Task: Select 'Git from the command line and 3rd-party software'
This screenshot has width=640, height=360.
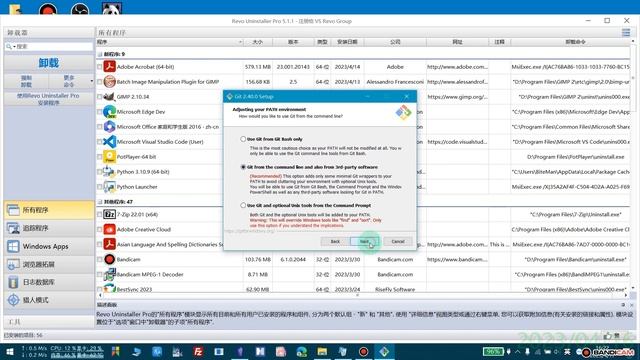Action: pyautogui.click(x=243, y=167)
